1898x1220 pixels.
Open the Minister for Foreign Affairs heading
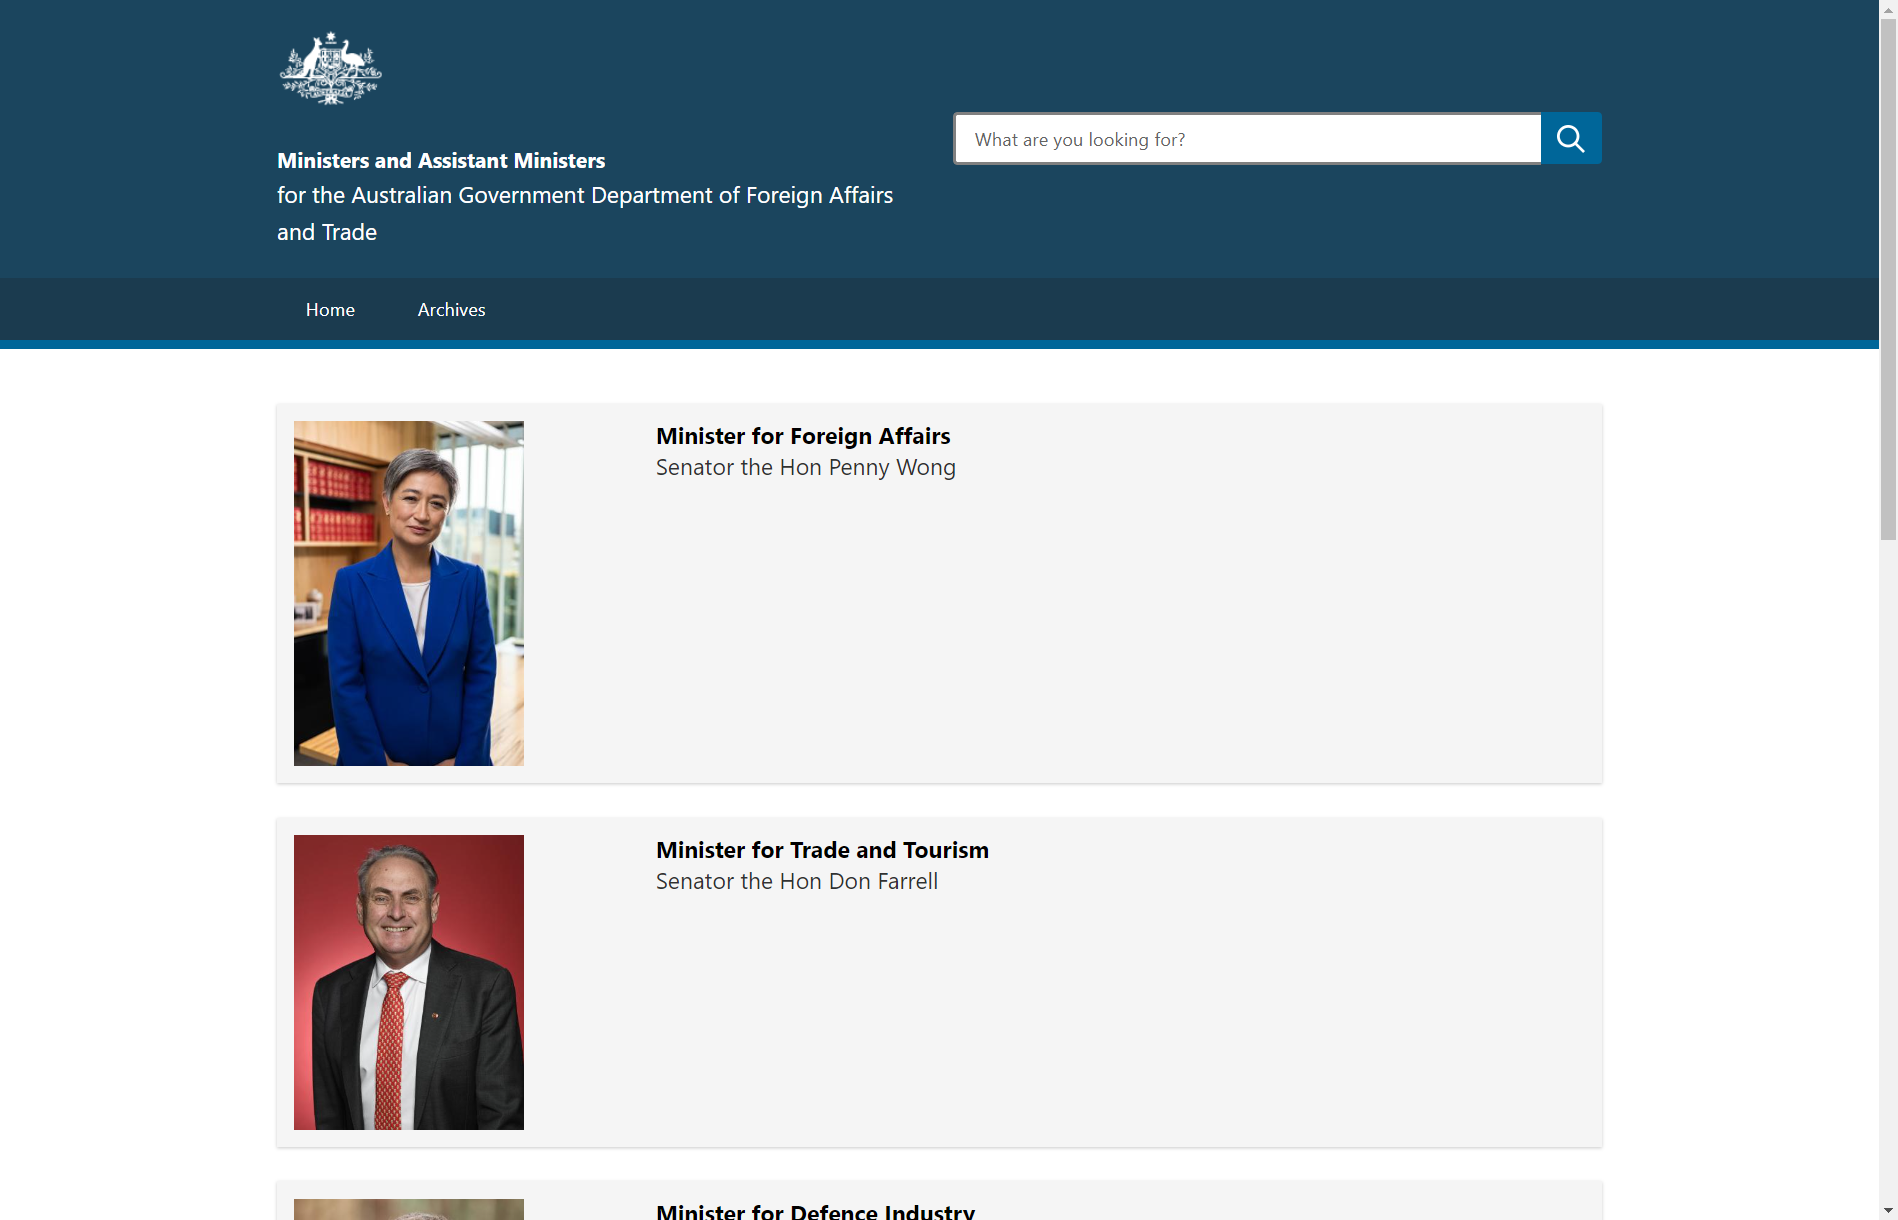pos(803,436)
